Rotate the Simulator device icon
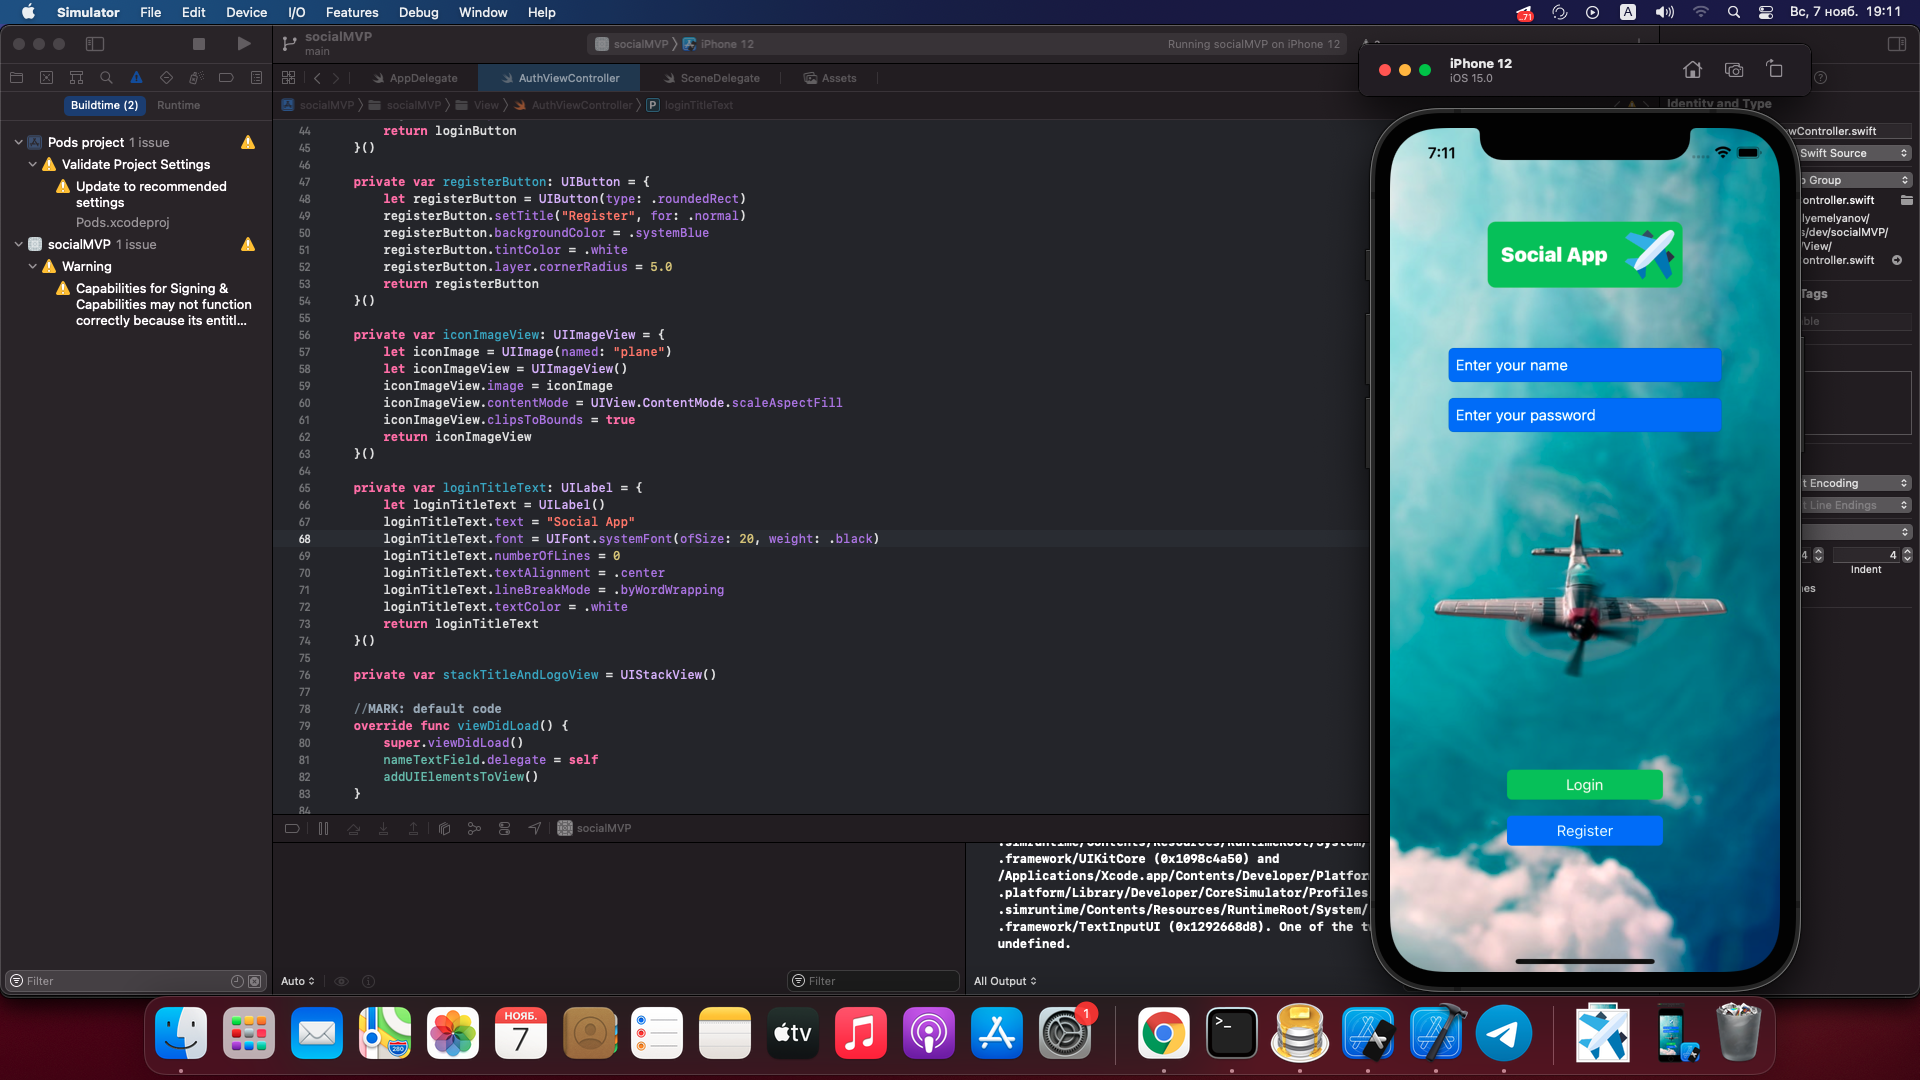The height and width of the screenshot is (1080, 1920). 1775,69
